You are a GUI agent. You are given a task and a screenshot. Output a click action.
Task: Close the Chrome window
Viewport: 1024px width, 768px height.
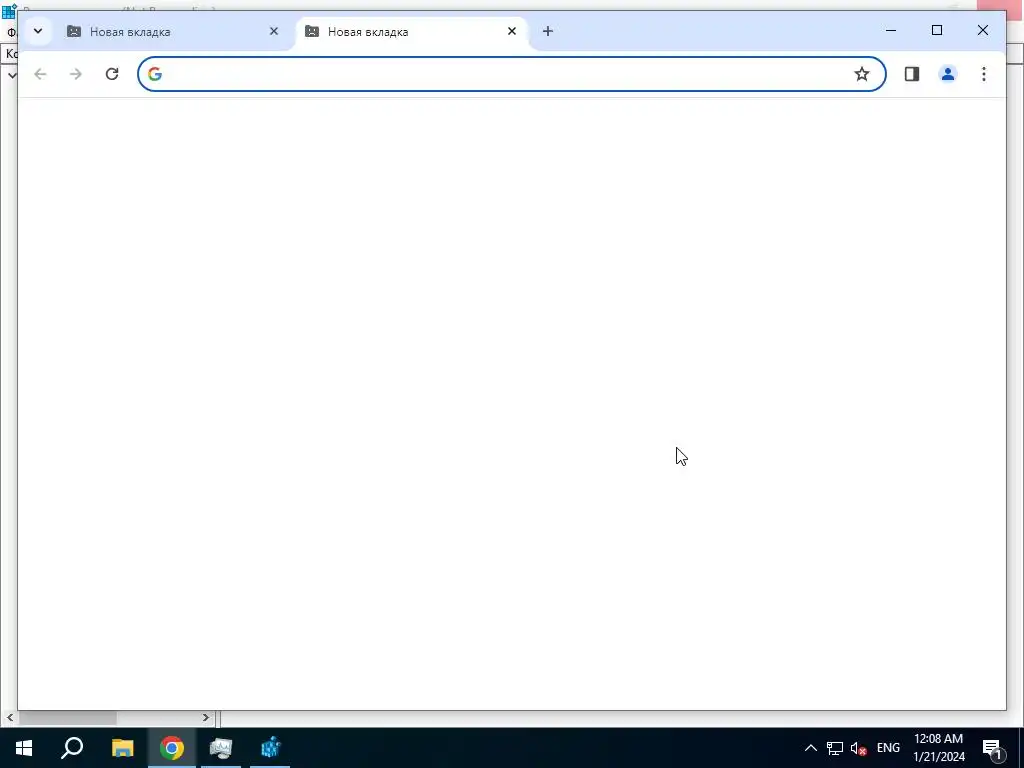coord(982,31)
